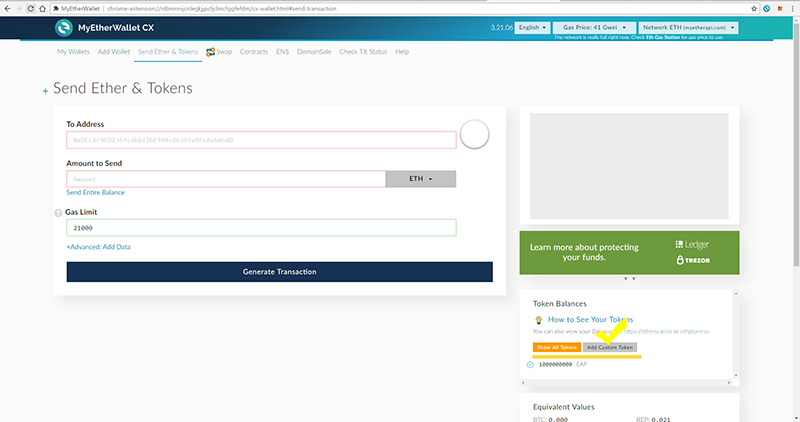Click the remove icon beside CAP token
The image size is (800, 422).
[530, 364]
